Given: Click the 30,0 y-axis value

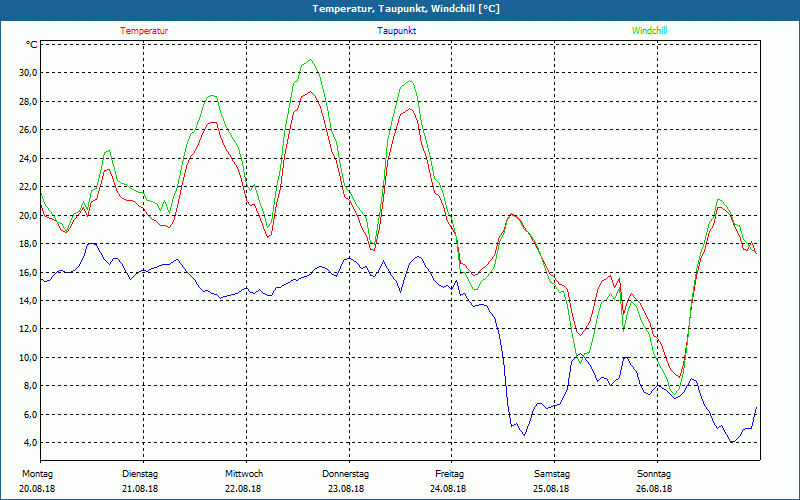Looking at the screenshot, I should 28,72.
